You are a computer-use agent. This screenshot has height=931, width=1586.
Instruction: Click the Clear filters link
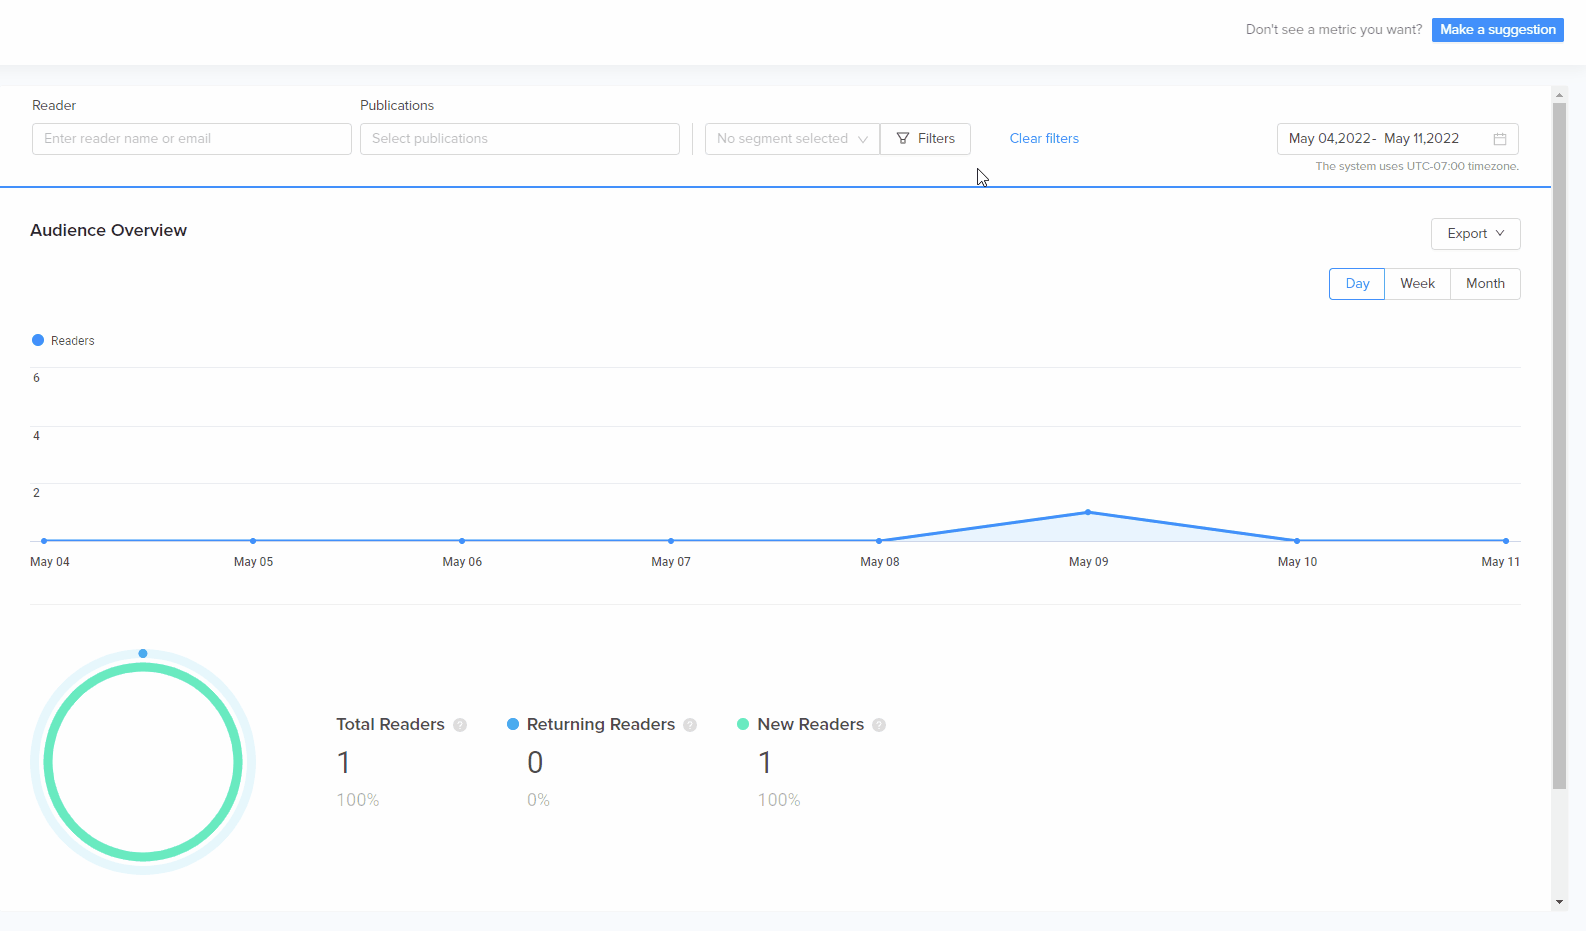pyautogui.click(x=1044, y=139)
